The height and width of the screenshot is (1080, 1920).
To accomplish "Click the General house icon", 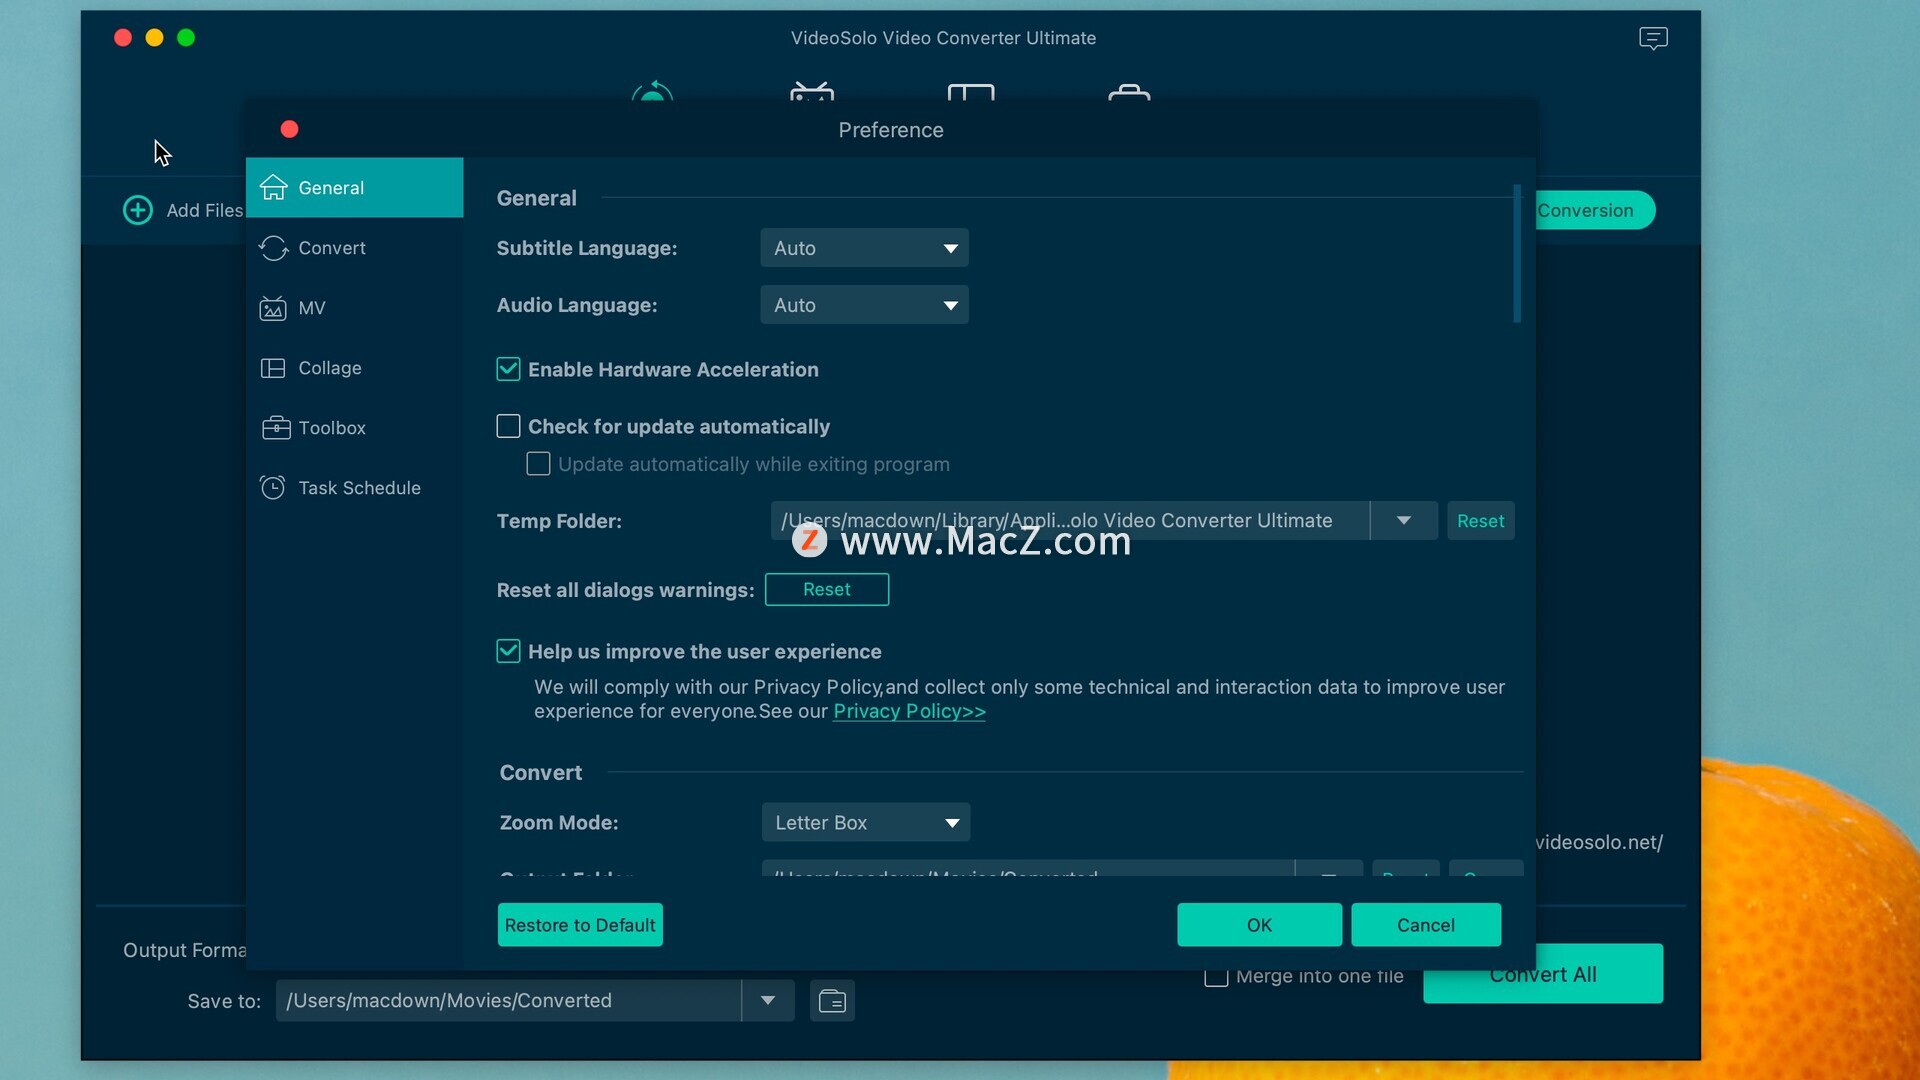I will coord(273,187).
